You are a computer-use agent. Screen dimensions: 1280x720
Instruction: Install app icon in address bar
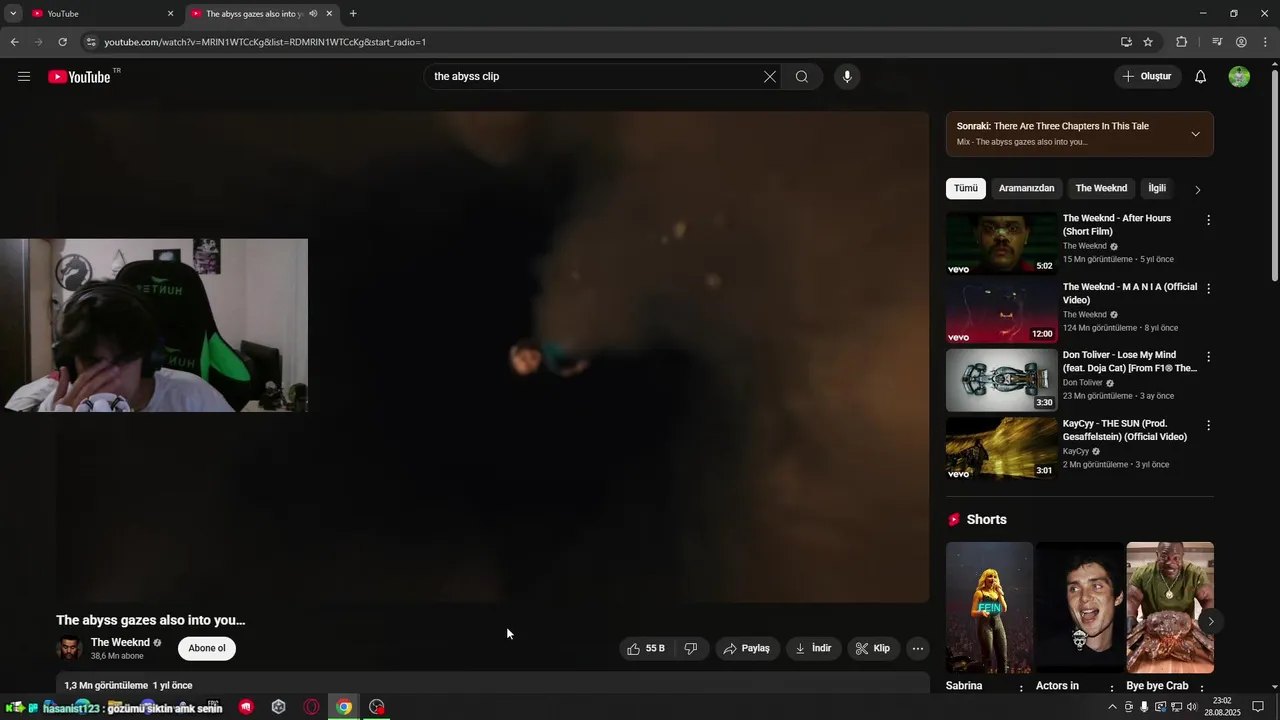[1126, 42]
